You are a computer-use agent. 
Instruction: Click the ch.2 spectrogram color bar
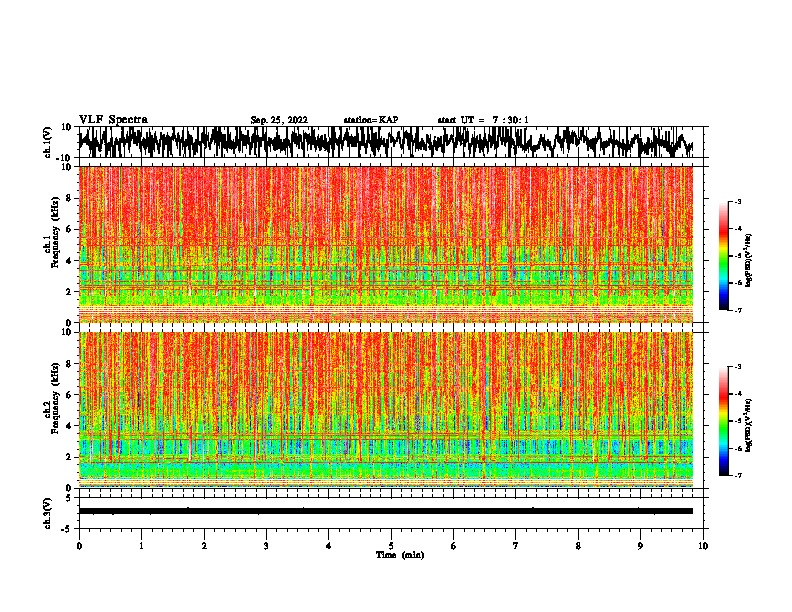(723, 421)
